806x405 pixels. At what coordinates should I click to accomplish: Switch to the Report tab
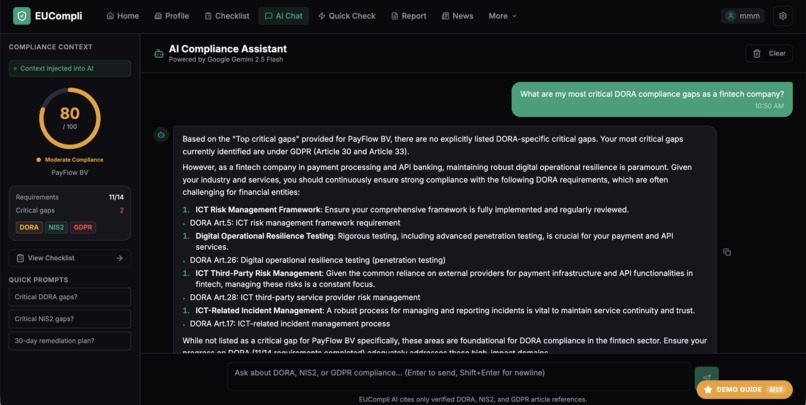[x=409, y=16]
